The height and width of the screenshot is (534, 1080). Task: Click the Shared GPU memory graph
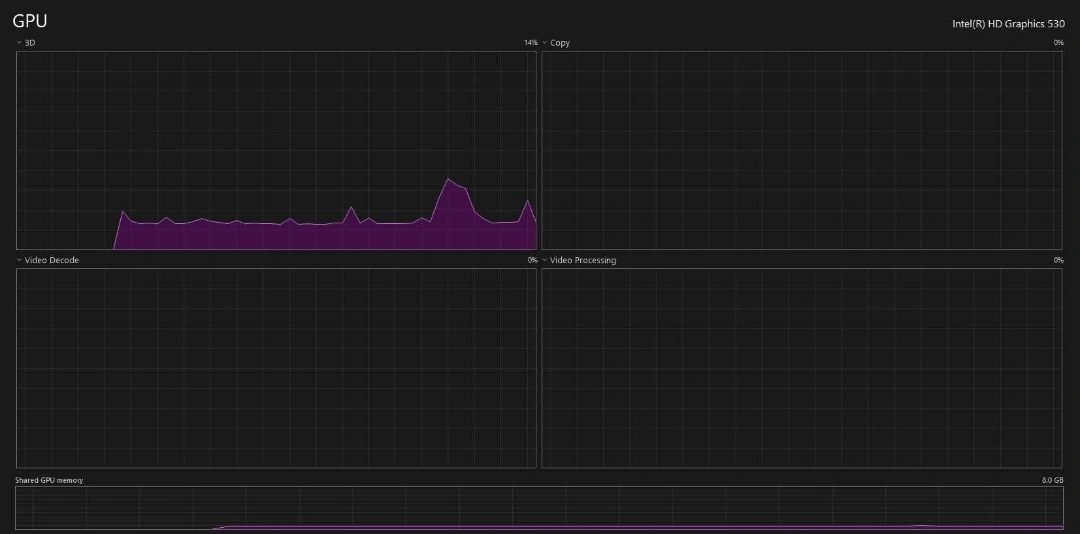(539, 509)
